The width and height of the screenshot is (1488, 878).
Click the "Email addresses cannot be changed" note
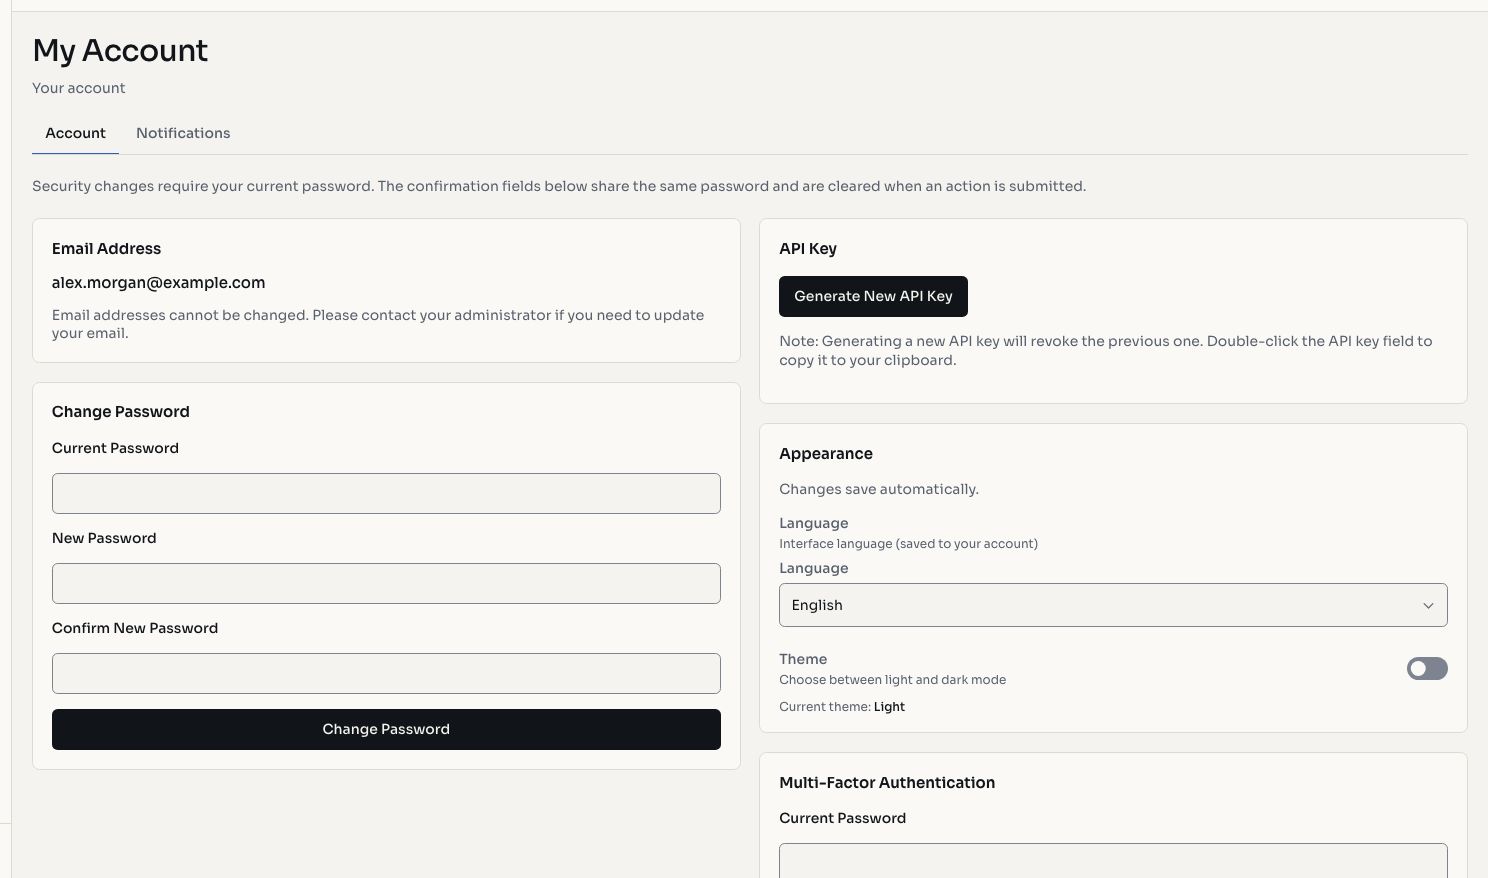[x=378, y=324]
